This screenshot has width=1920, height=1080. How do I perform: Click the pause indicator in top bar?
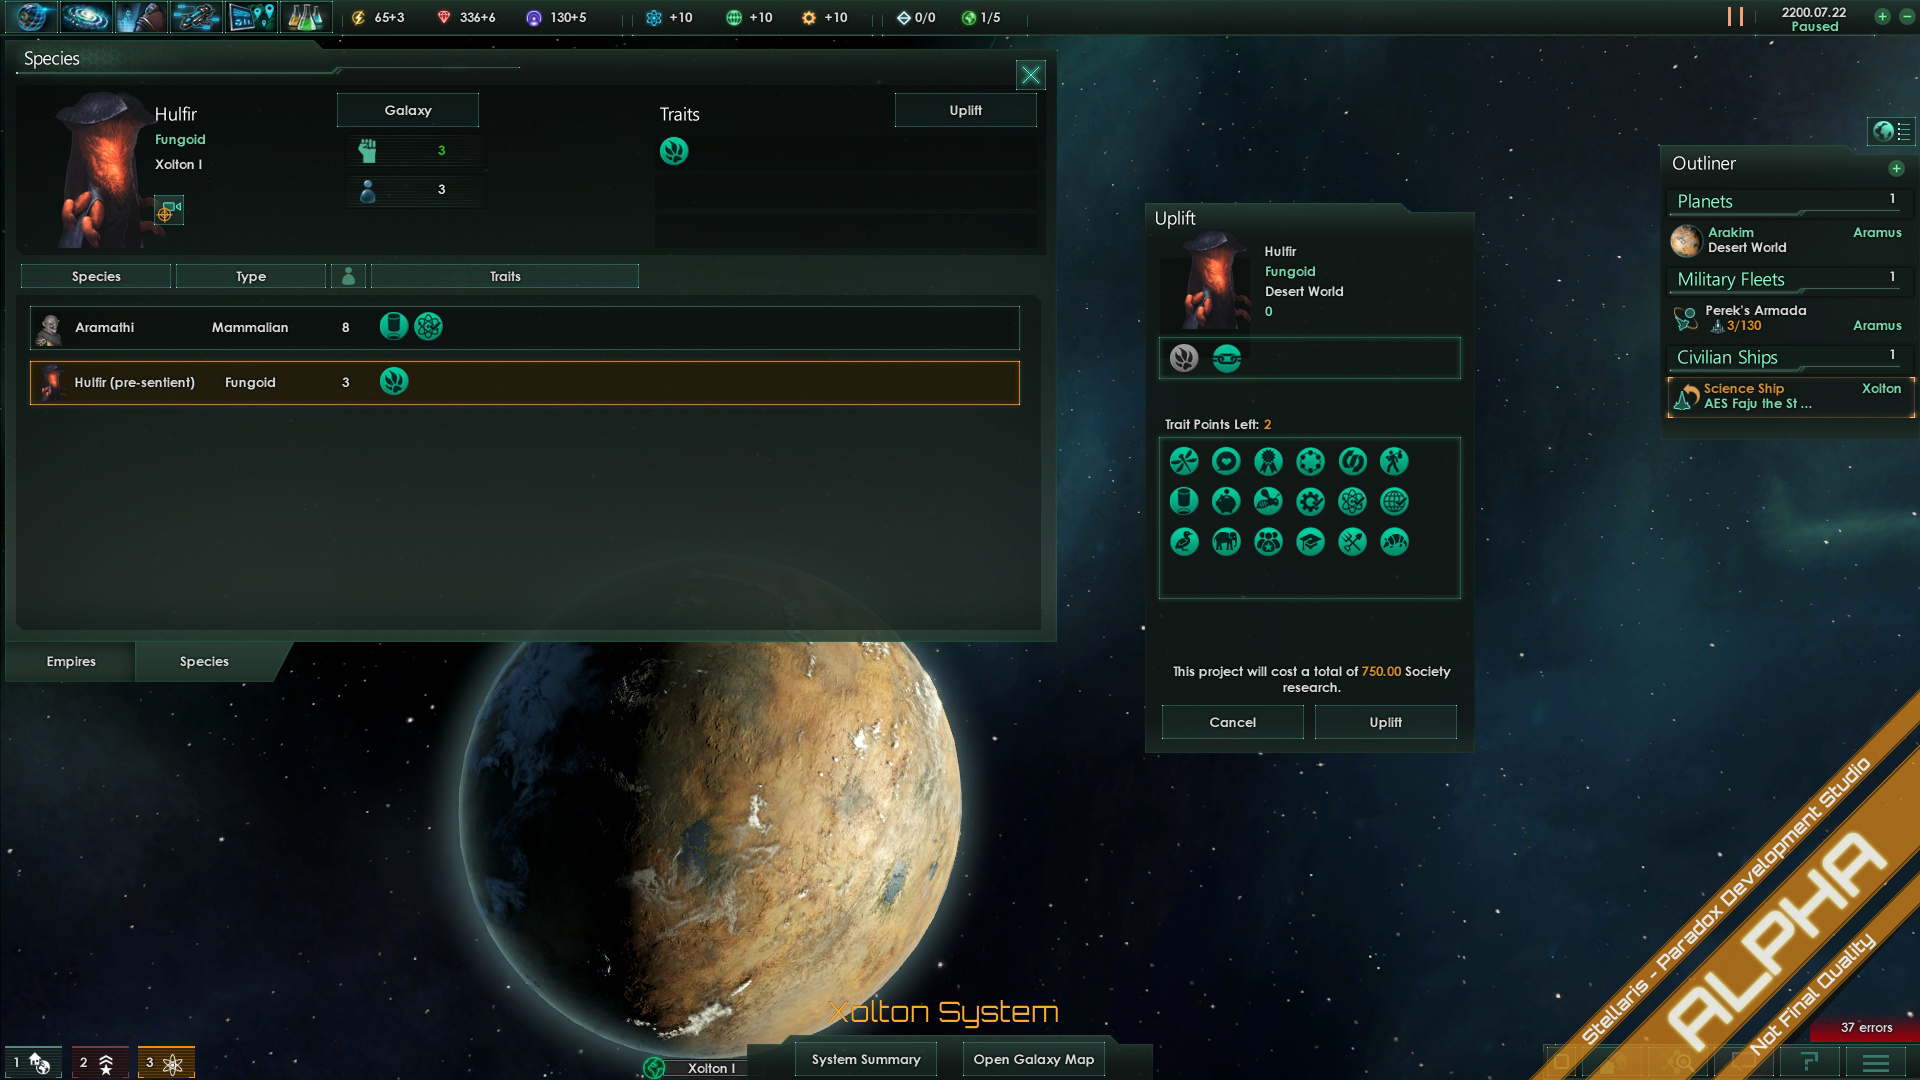[x=1735, y=17]
